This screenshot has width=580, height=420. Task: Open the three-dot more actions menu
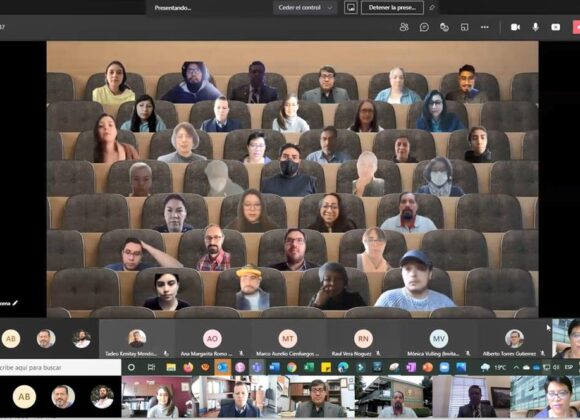pyautogui.click(x=485, y=27)
